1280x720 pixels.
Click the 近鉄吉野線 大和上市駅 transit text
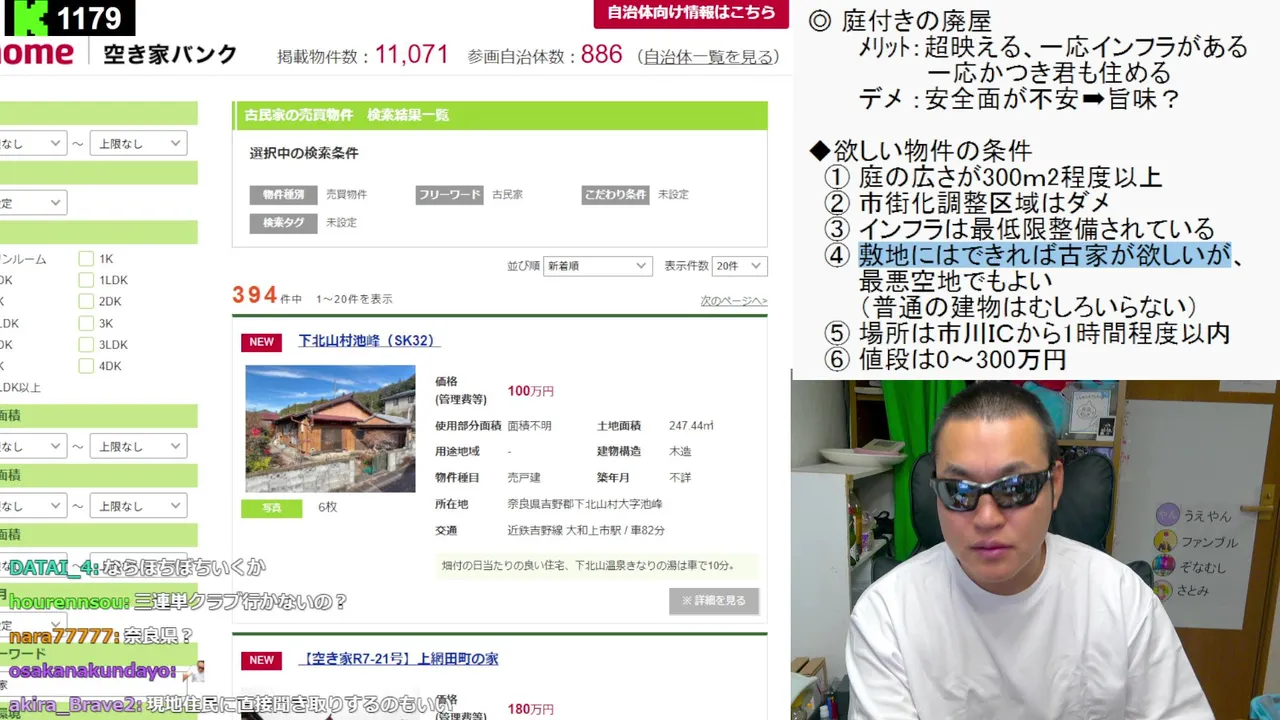pyautogui.click(x=586, y=530)
